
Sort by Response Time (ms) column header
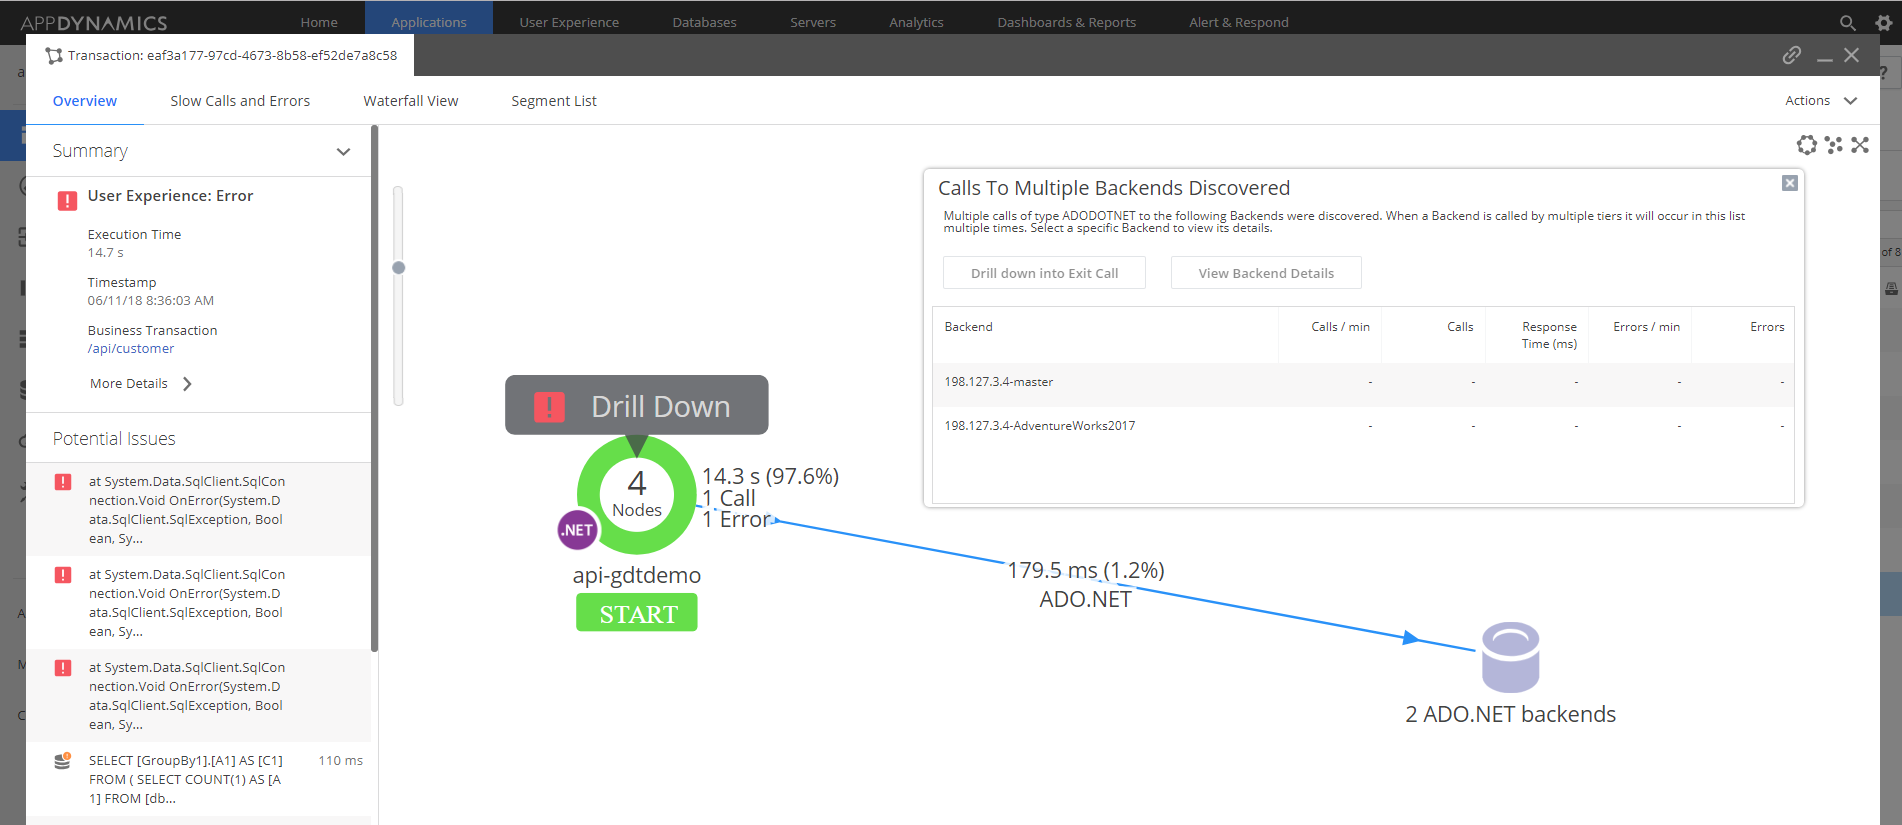pyautogui.click(x=1549, y=335)
